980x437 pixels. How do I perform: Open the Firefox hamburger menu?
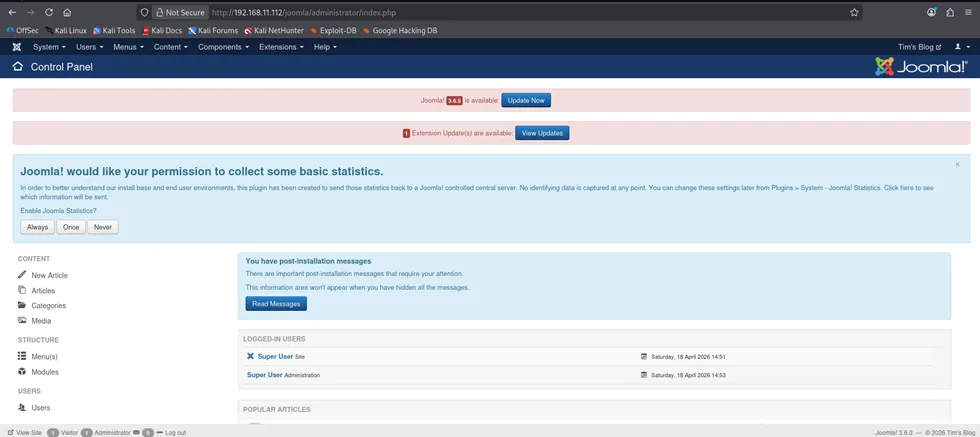click(x=968, y=13)
